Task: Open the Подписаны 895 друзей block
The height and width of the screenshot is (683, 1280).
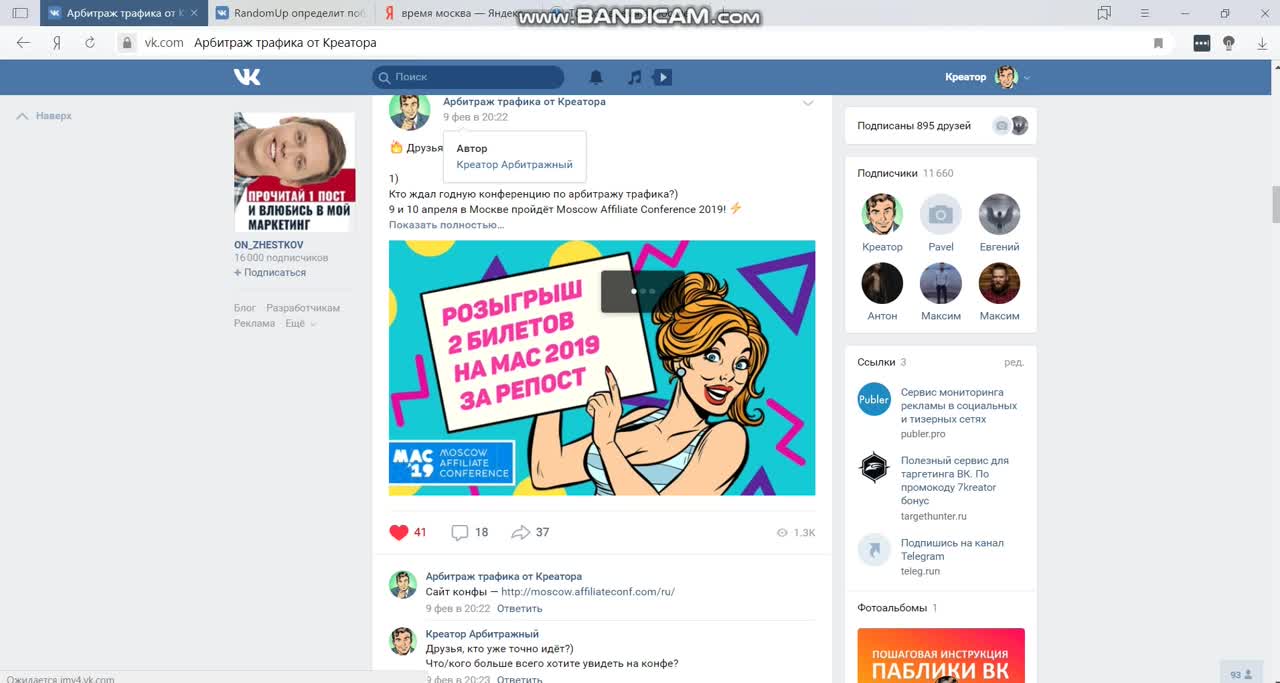Action: tap(941, 126)
